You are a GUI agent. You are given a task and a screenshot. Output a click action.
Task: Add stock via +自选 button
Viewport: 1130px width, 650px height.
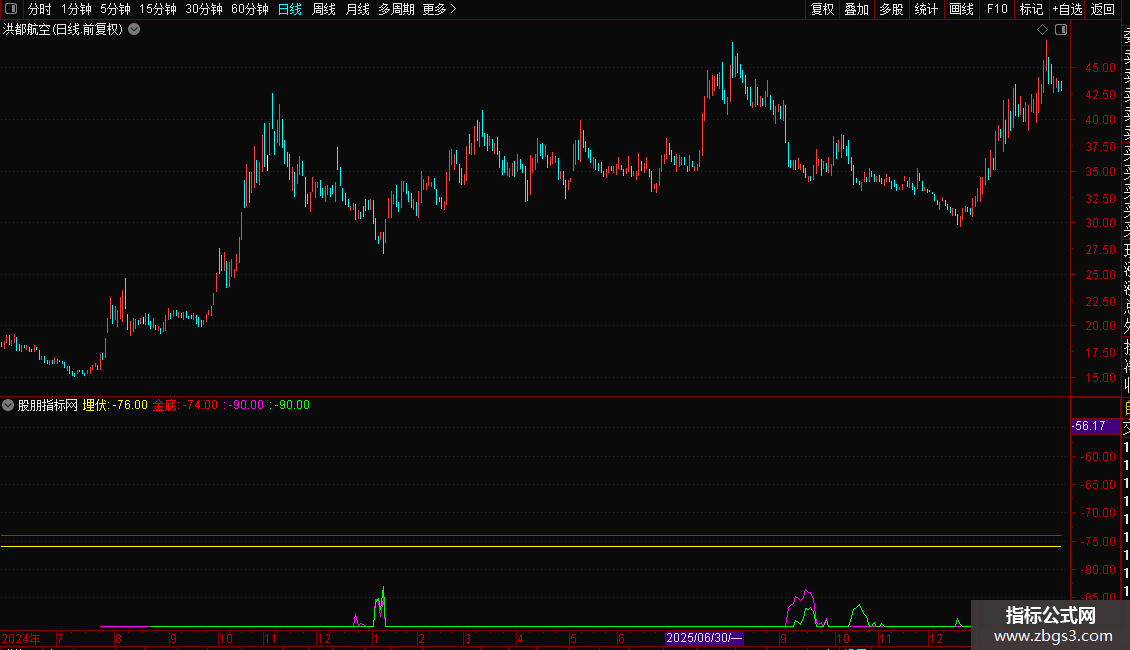coord(1067,9)
